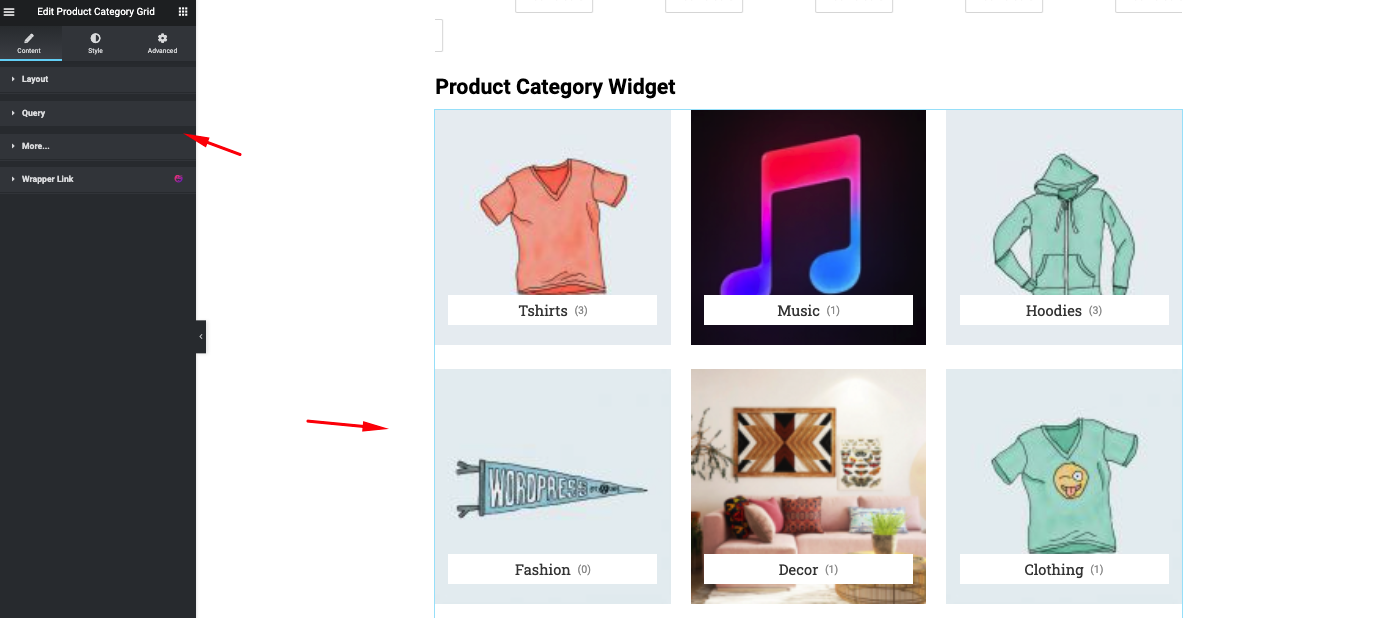1395x618 pixels.
Task: Expand the Query section
Action: tap(33, 112)
